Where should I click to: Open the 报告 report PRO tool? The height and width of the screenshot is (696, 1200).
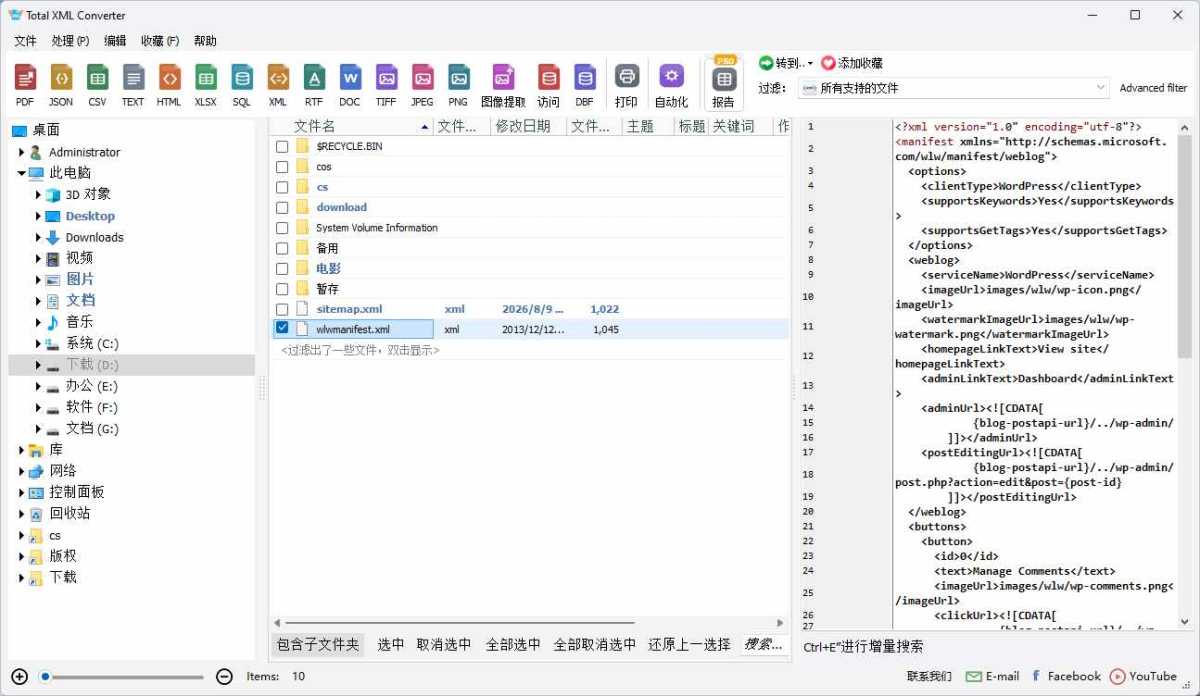[724, 84]
